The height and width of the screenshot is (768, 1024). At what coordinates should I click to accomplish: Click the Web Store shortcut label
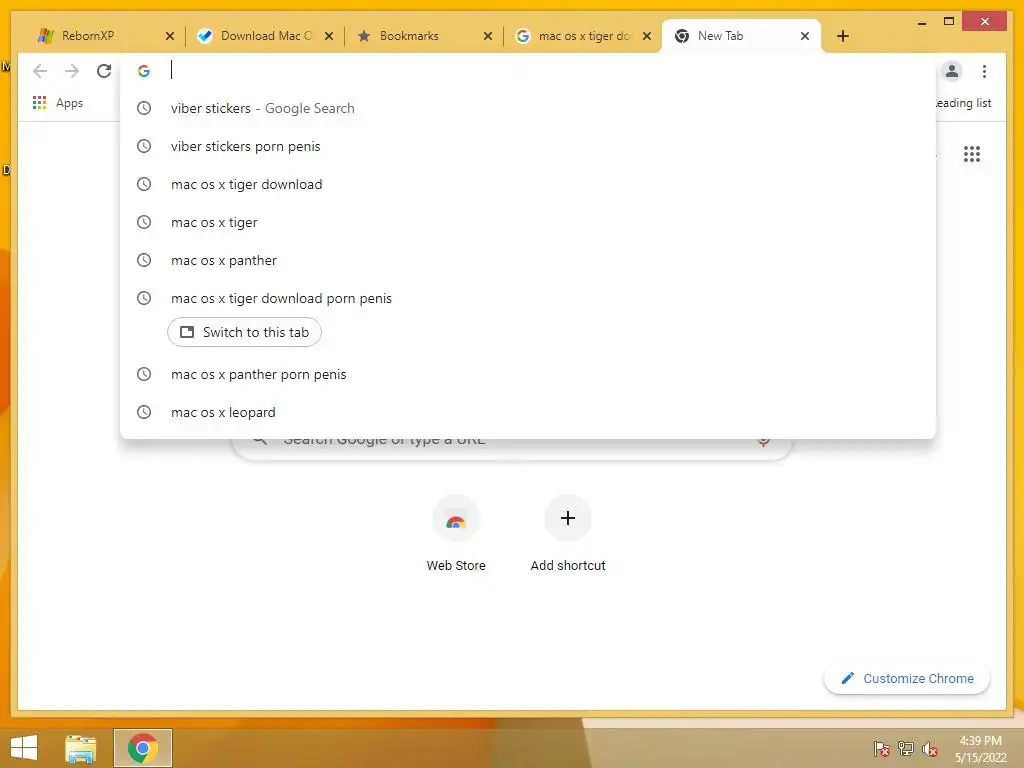(456, 566)
